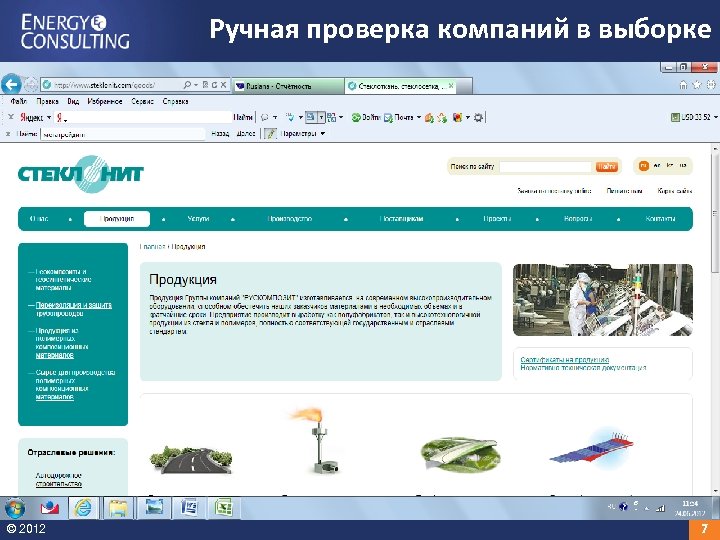Screen dimensions: 720x540
Task: Click Найти button in Yandex toolbar
Action: pos(242,118)
